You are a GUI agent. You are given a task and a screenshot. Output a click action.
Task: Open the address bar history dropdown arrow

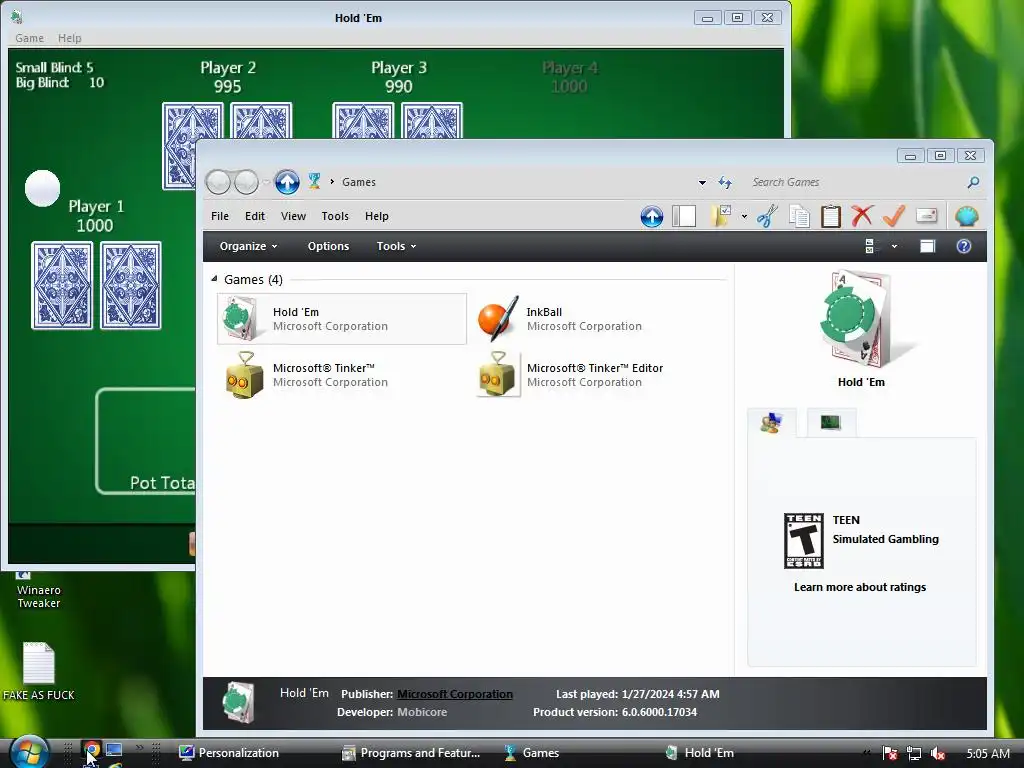[x=702, y=182]
